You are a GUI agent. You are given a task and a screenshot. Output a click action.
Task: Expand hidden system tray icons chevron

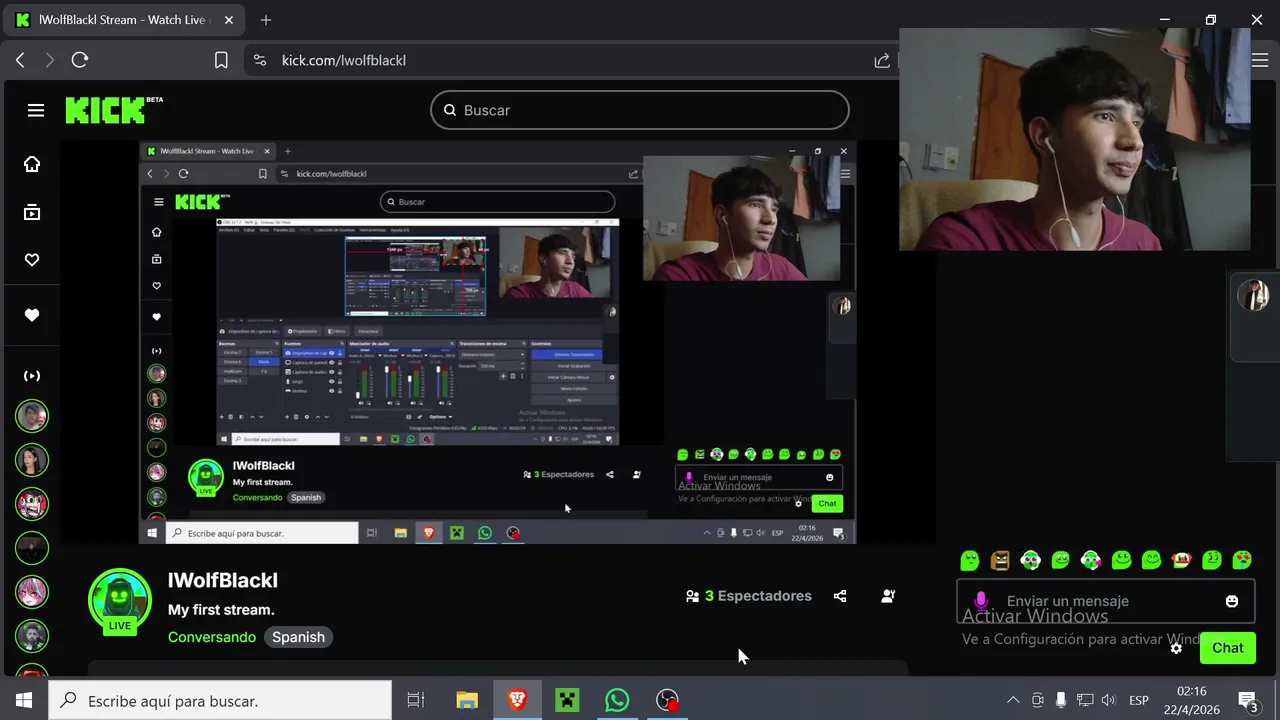tap(1013, 700)
